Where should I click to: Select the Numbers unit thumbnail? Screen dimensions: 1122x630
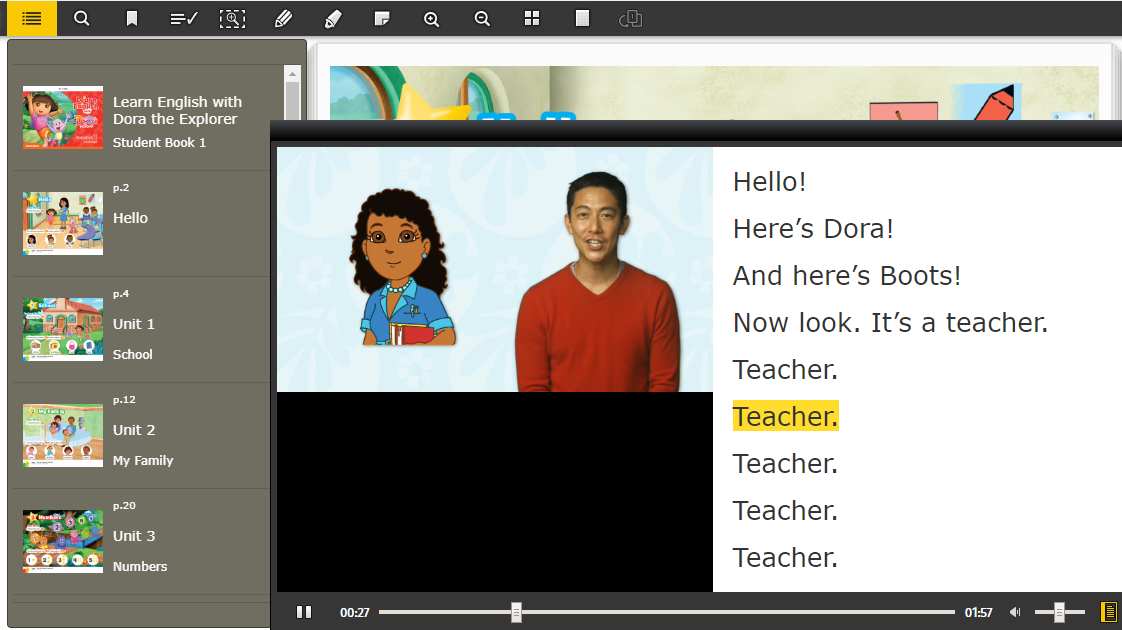(x=63, y=541)
